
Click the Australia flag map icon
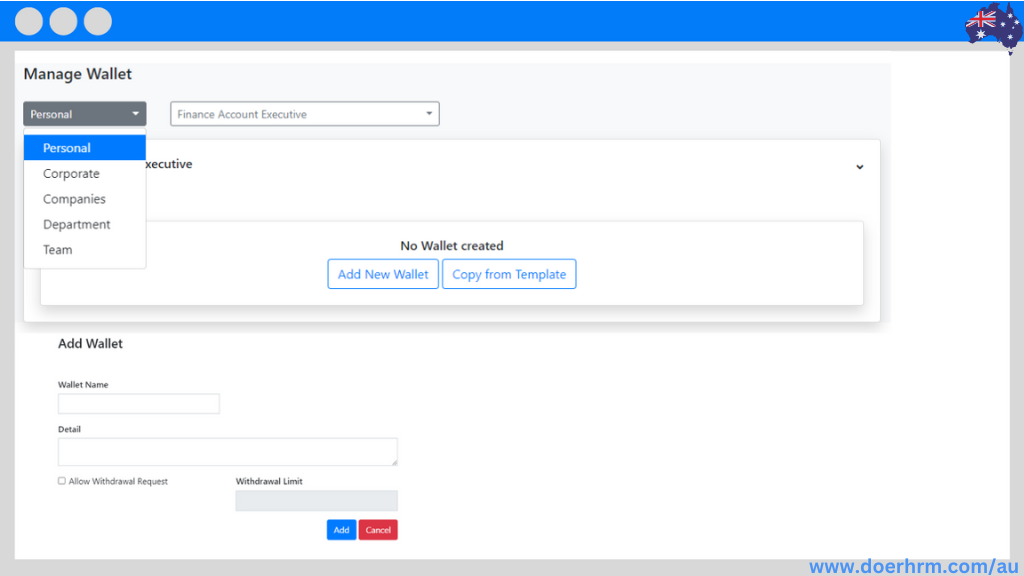click(x=993, y=26)
